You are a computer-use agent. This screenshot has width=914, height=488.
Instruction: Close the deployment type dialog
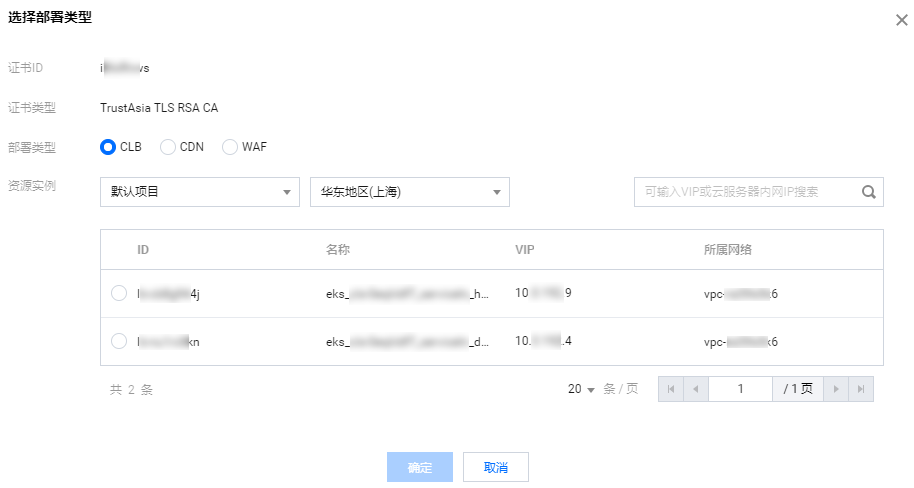coord(901,20)
